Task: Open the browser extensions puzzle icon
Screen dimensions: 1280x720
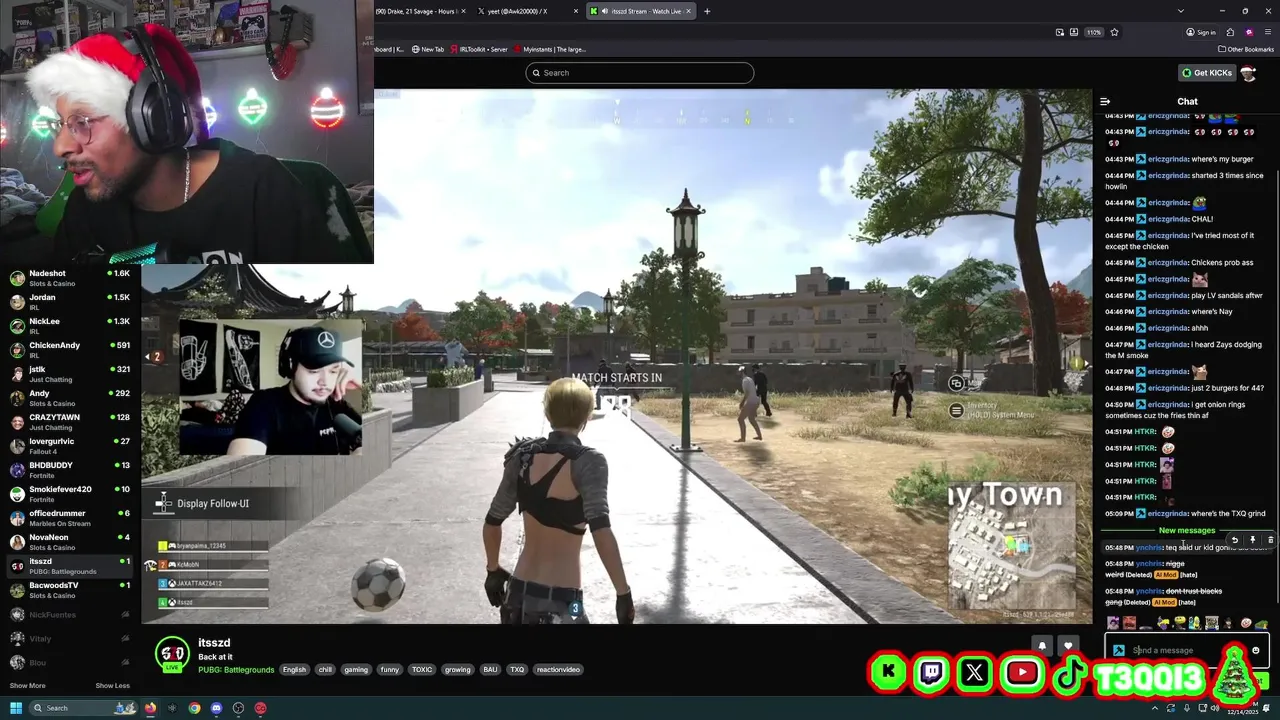Action: (x=1230, y=32)
